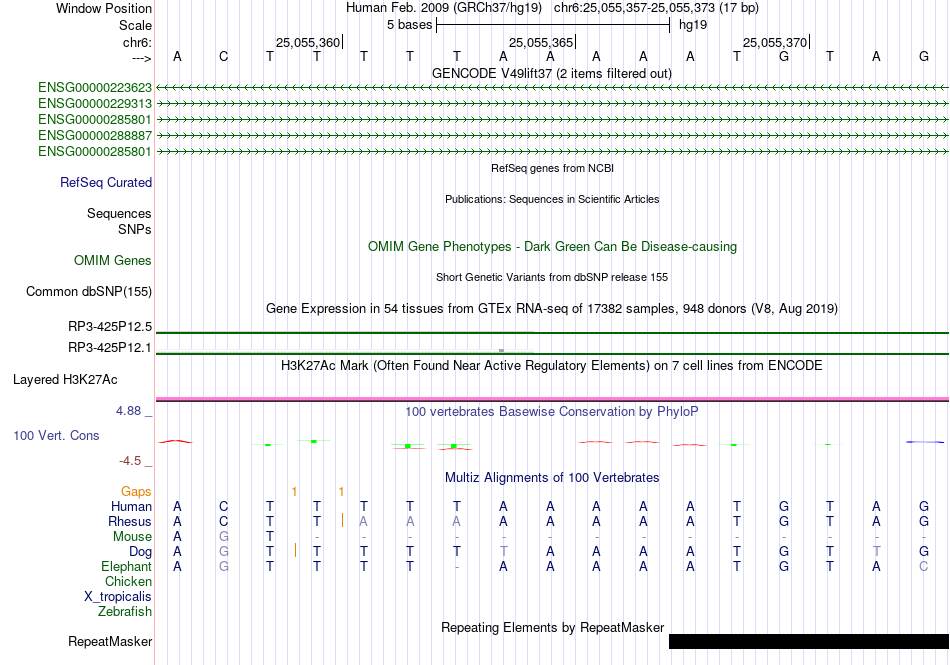The width and height of the screenshot is (950, 665).
Task: Click the ENSG00000288887 gene label
Action: 95,136
